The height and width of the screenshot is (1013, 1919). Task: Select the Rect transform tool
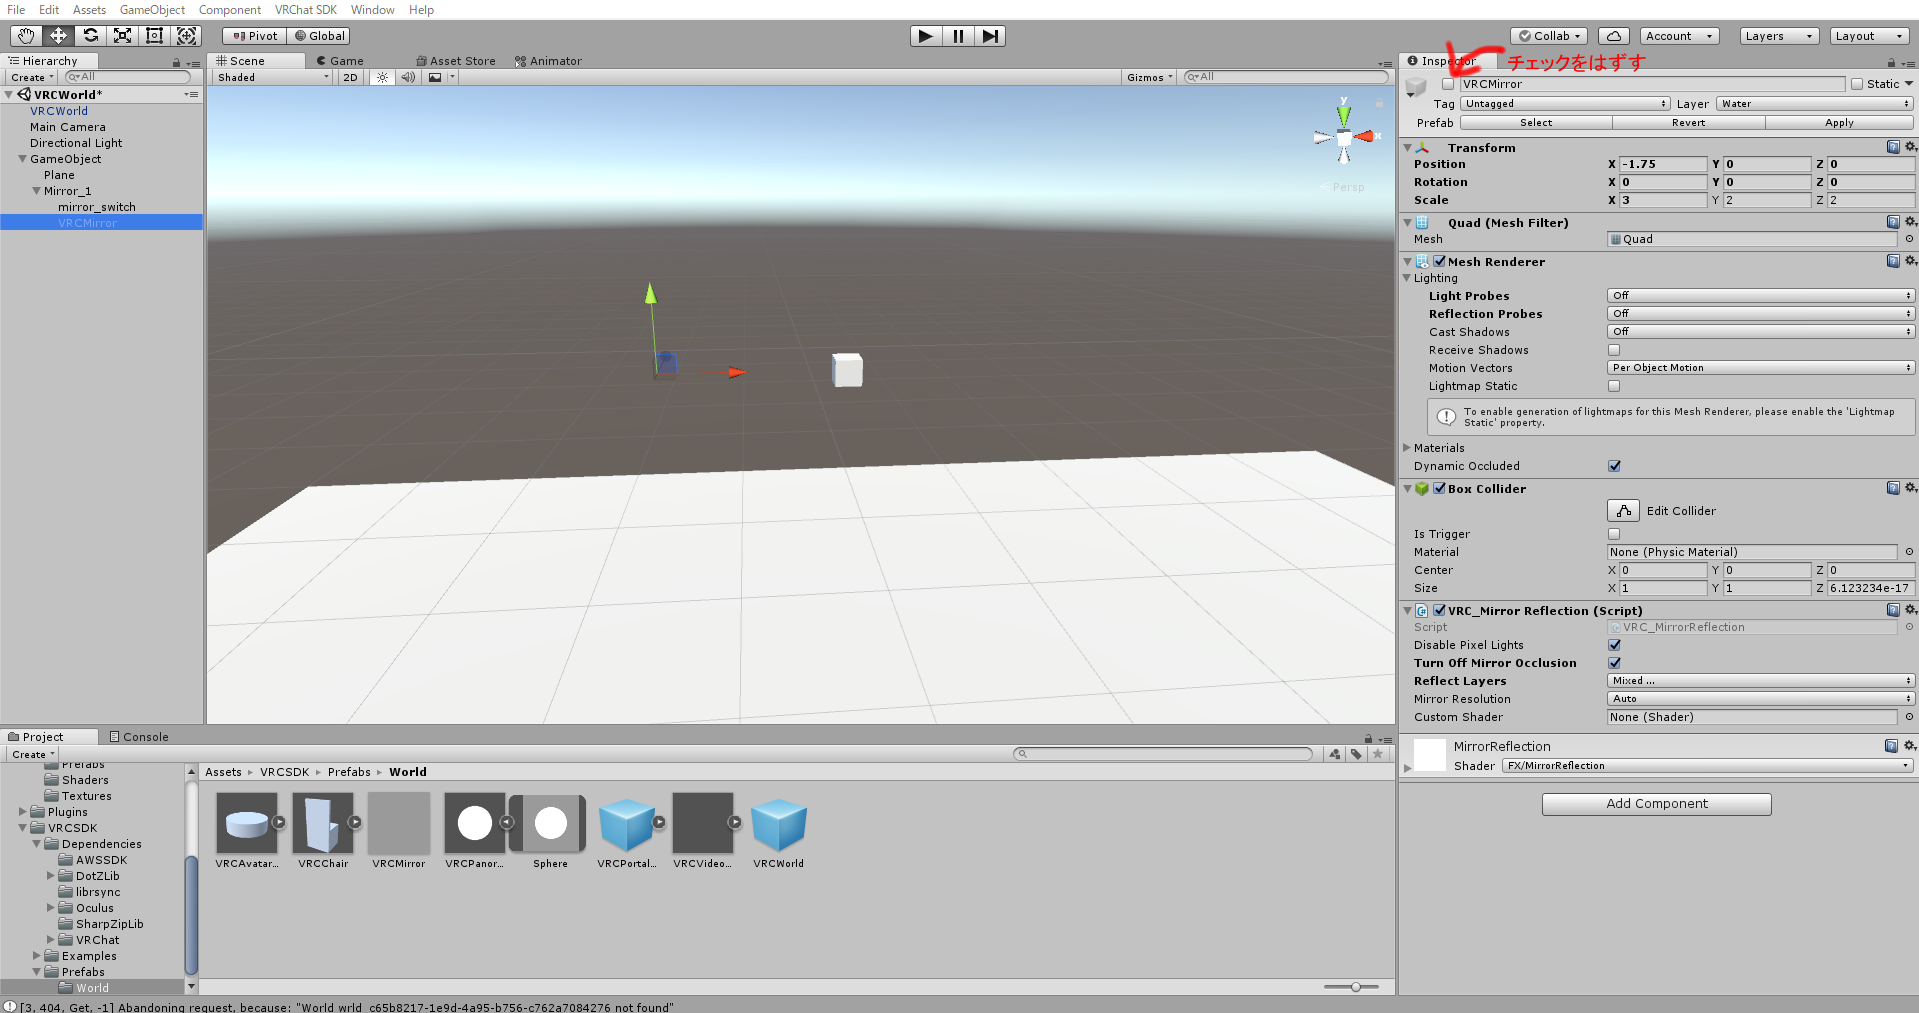(x=154, y=36)
